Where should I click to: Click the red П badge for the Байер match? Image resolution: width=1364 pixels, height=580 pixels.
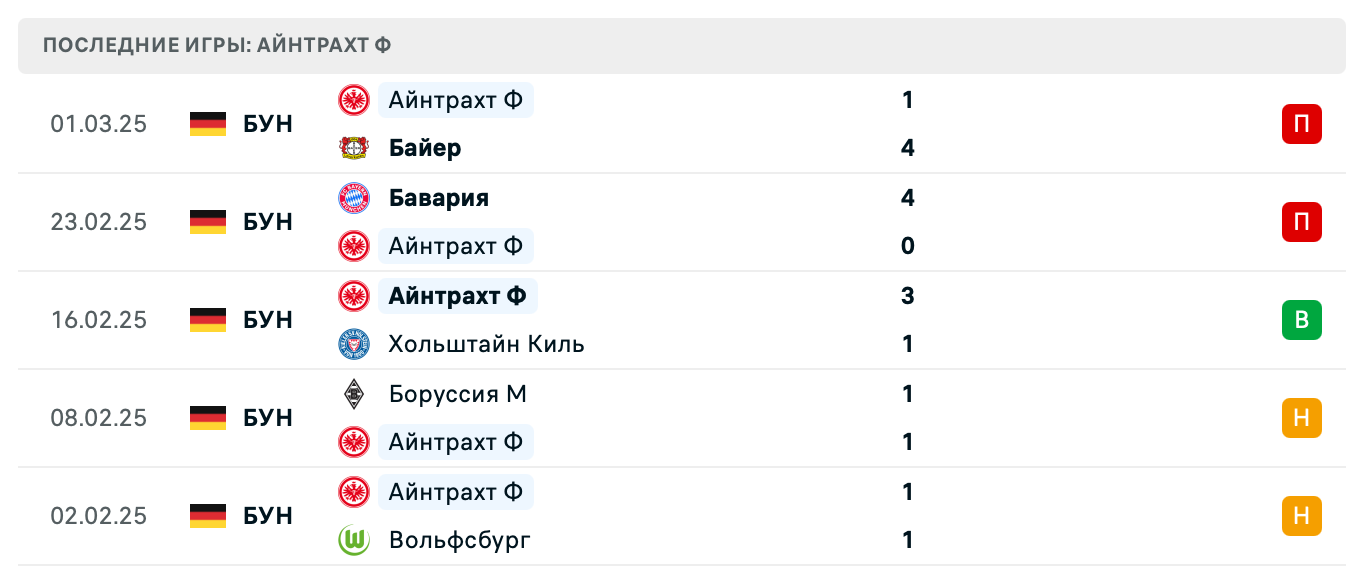(x=1301, y=124)
